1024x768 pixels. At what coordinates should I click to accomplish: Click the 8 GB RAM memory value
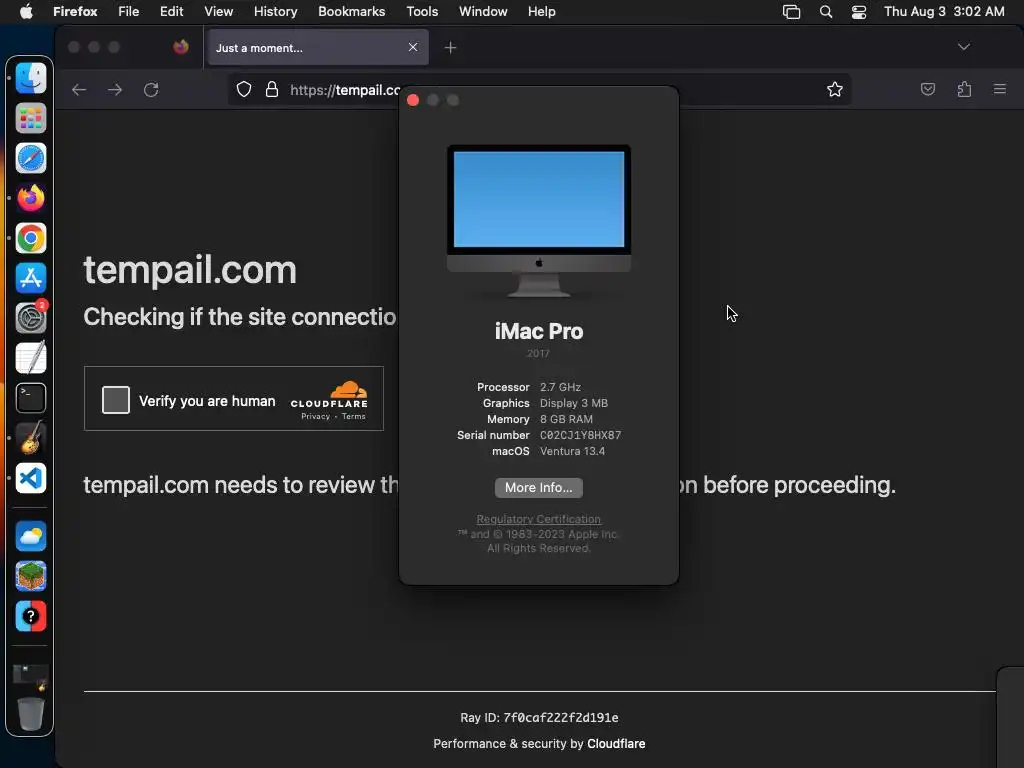pos(566,419)
